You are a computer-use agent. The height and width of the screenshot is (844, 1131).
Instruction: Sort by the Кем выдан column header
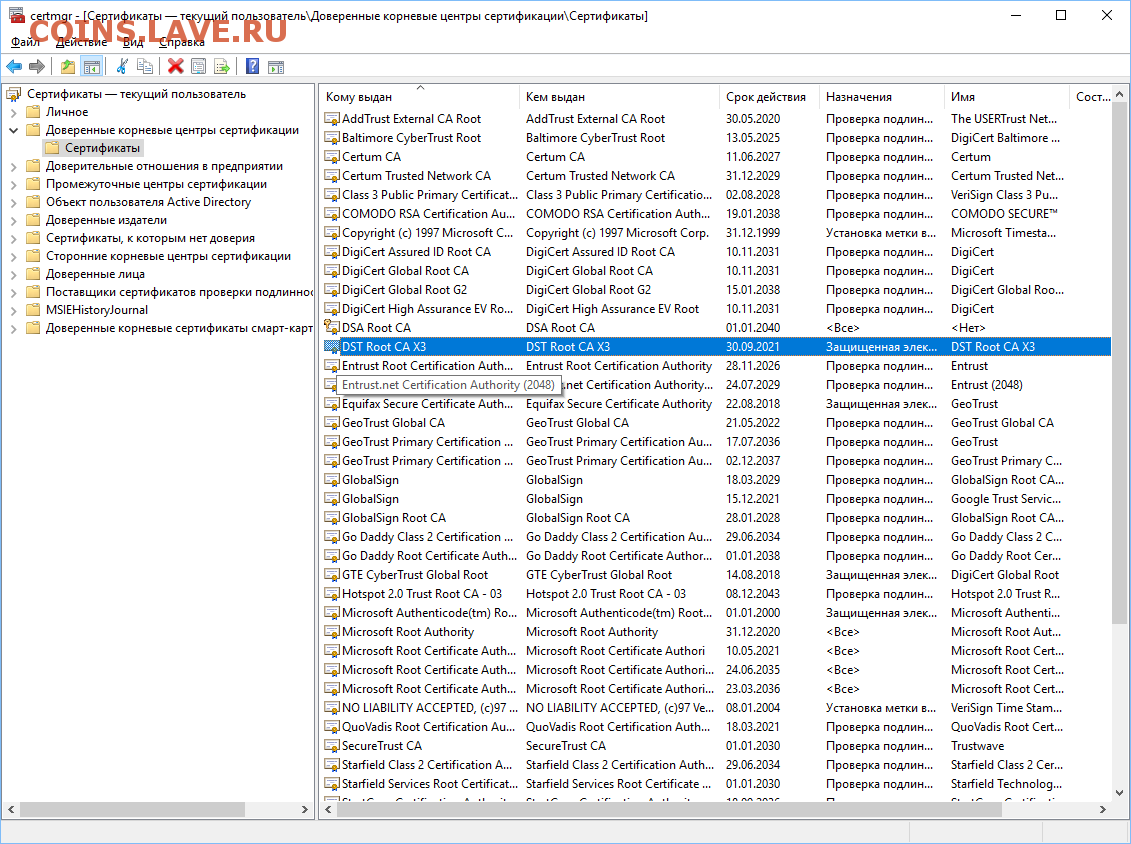click(x=619, y=97)
